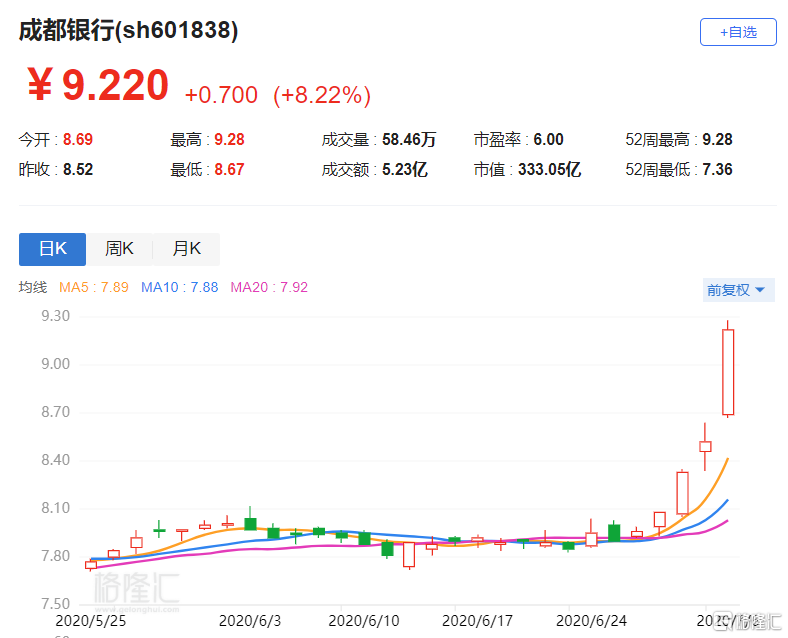Image resolution: width=788 pixels, height=638 pixels.
Task: Click the percent change (+8.22%)
Action: coord(322,95)
